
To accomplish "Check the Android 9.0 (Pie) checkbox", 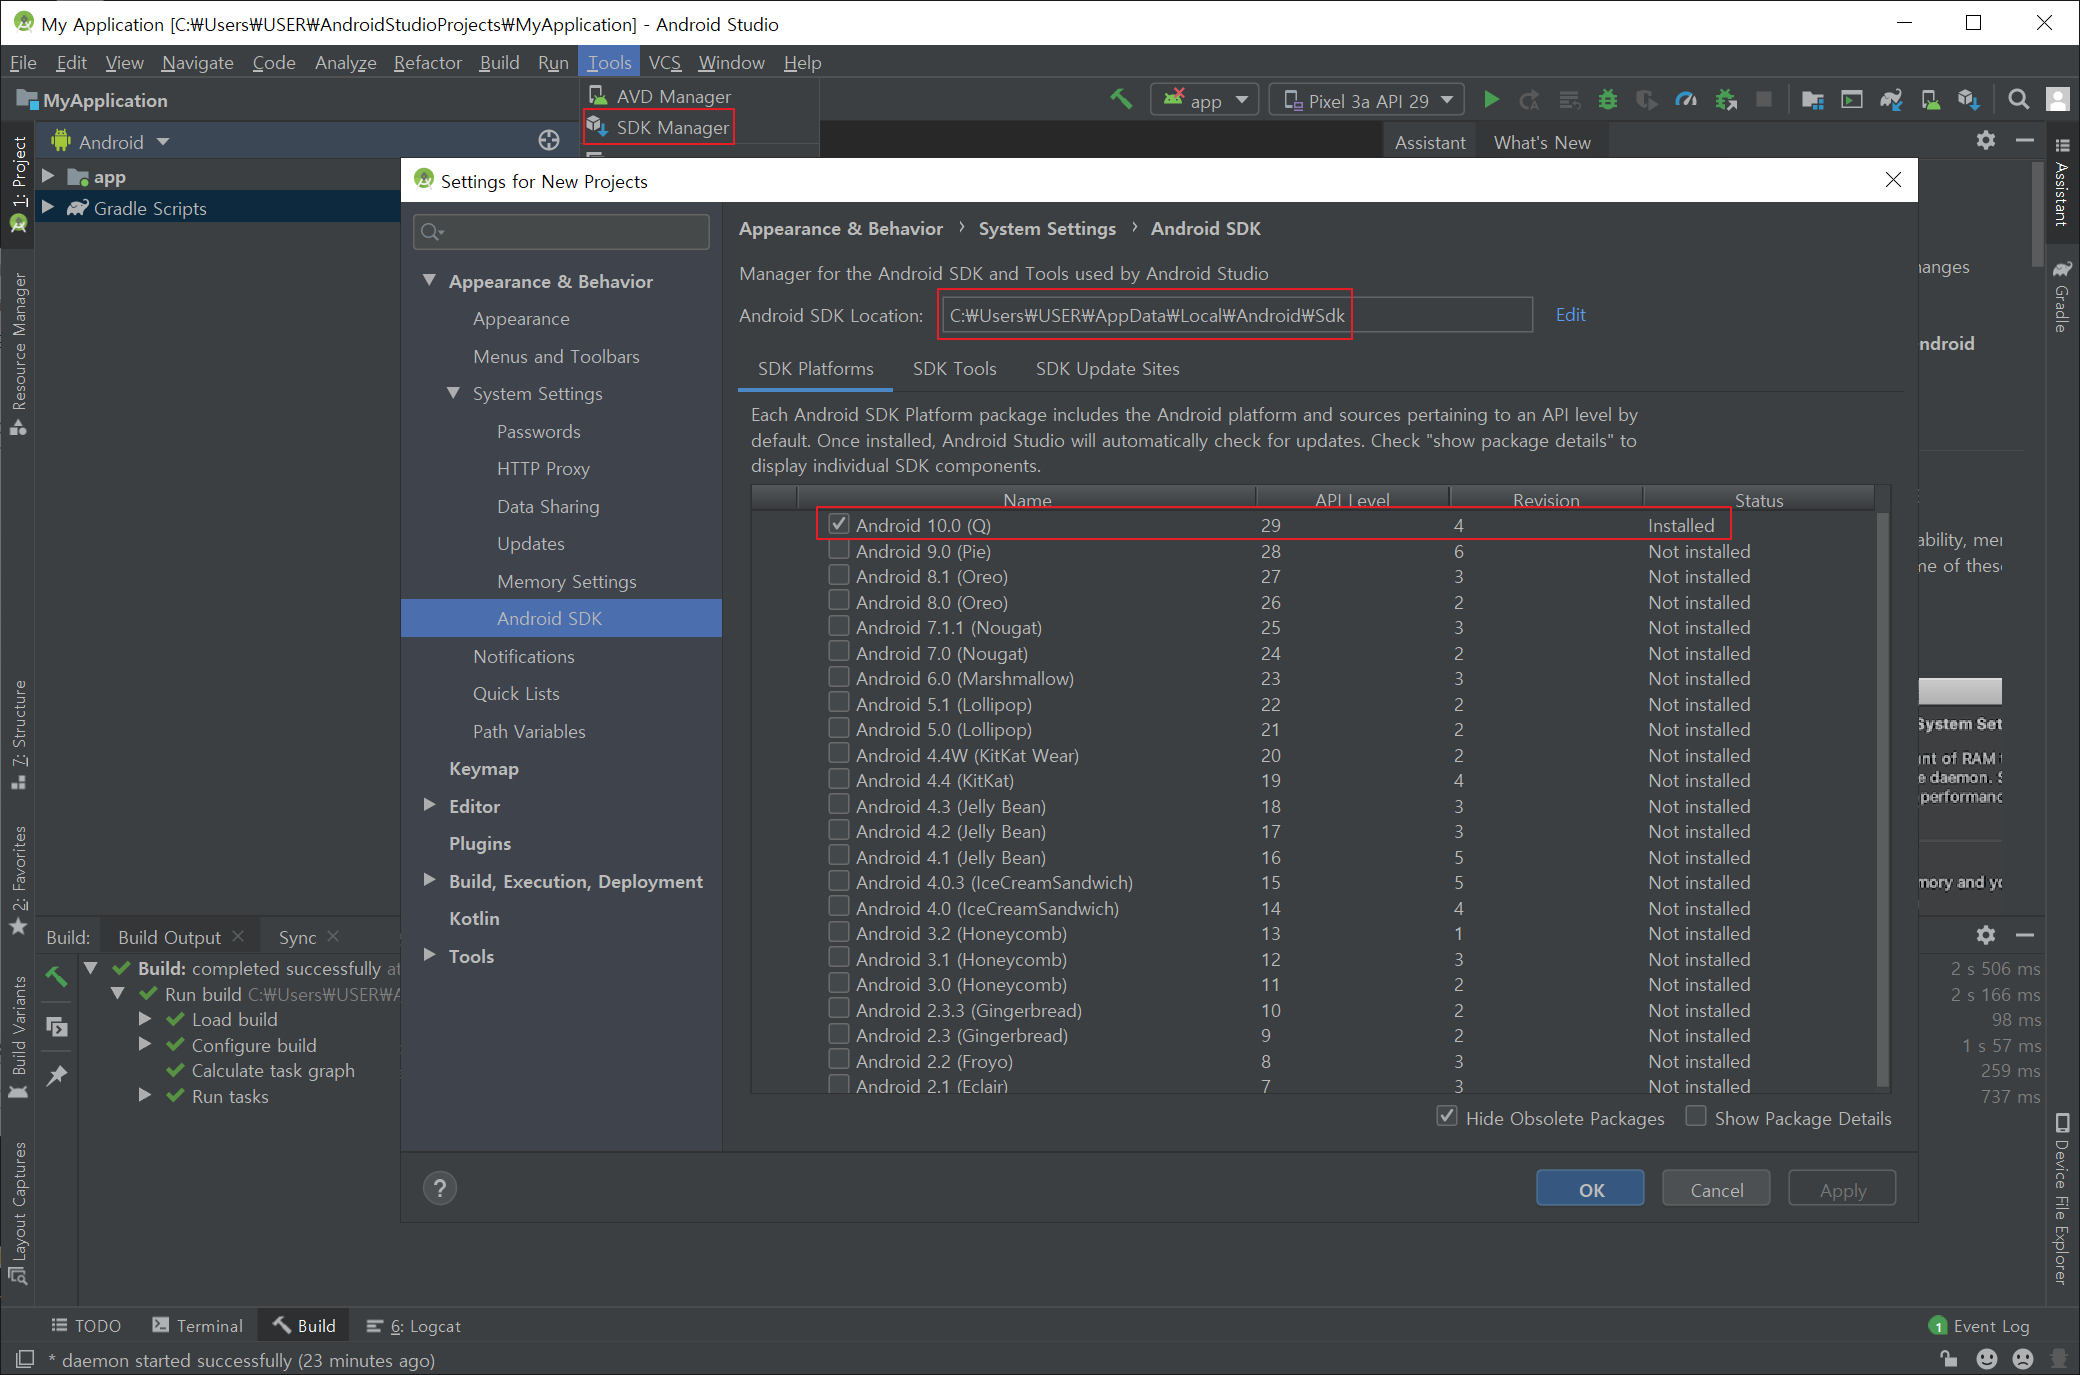I will pyautogui.click(x=838, y=550).
